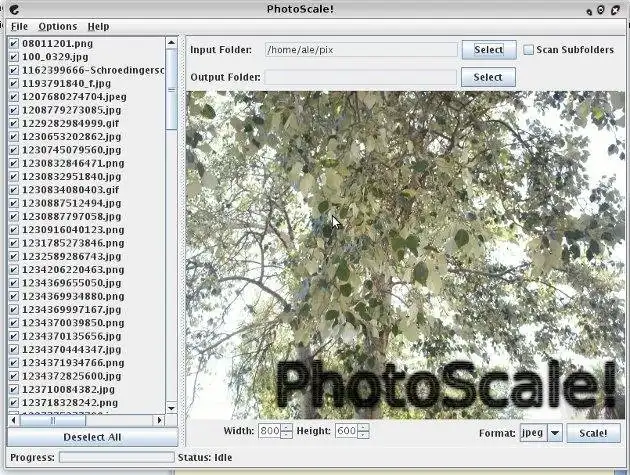Toggle checkbox for 1208779273085.jpg
Viewport: 630px width, 475px height.
pos(14,110)
